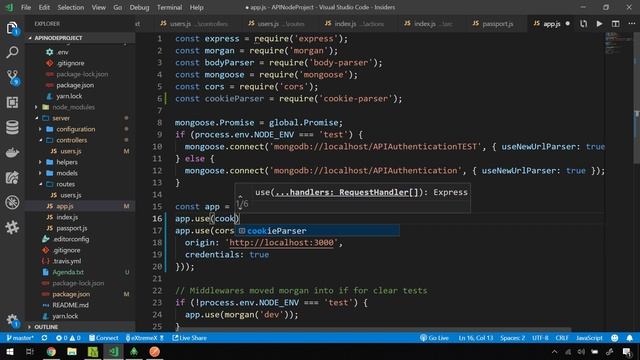The height and width of the screenshot is (360, 640).
Task: Open the Search view in activity bar
Action: [x=12, y=52]
